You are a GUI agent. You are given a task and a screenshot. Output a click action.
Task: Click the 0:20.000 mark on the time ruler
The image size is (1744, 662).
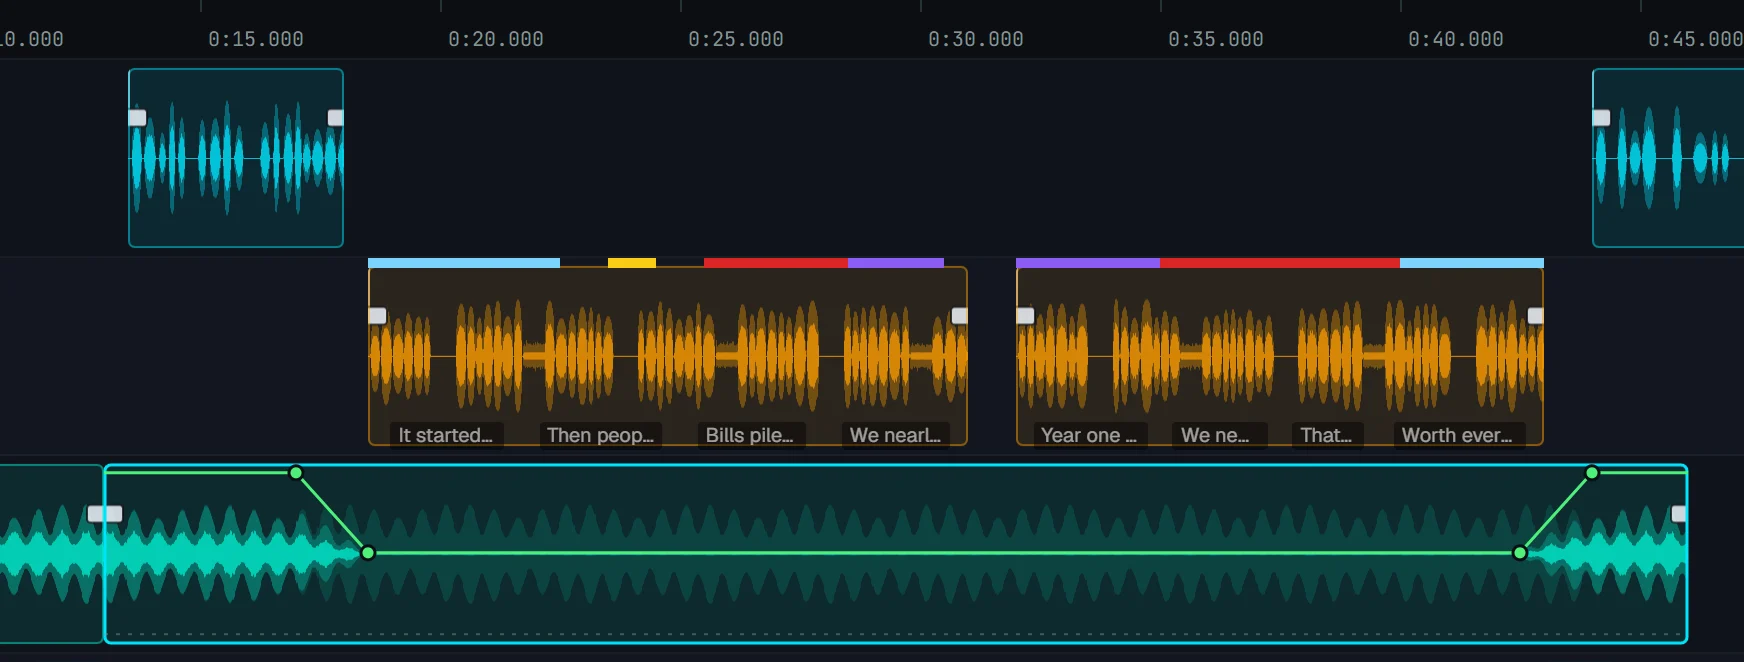click(x=495, y=39)
